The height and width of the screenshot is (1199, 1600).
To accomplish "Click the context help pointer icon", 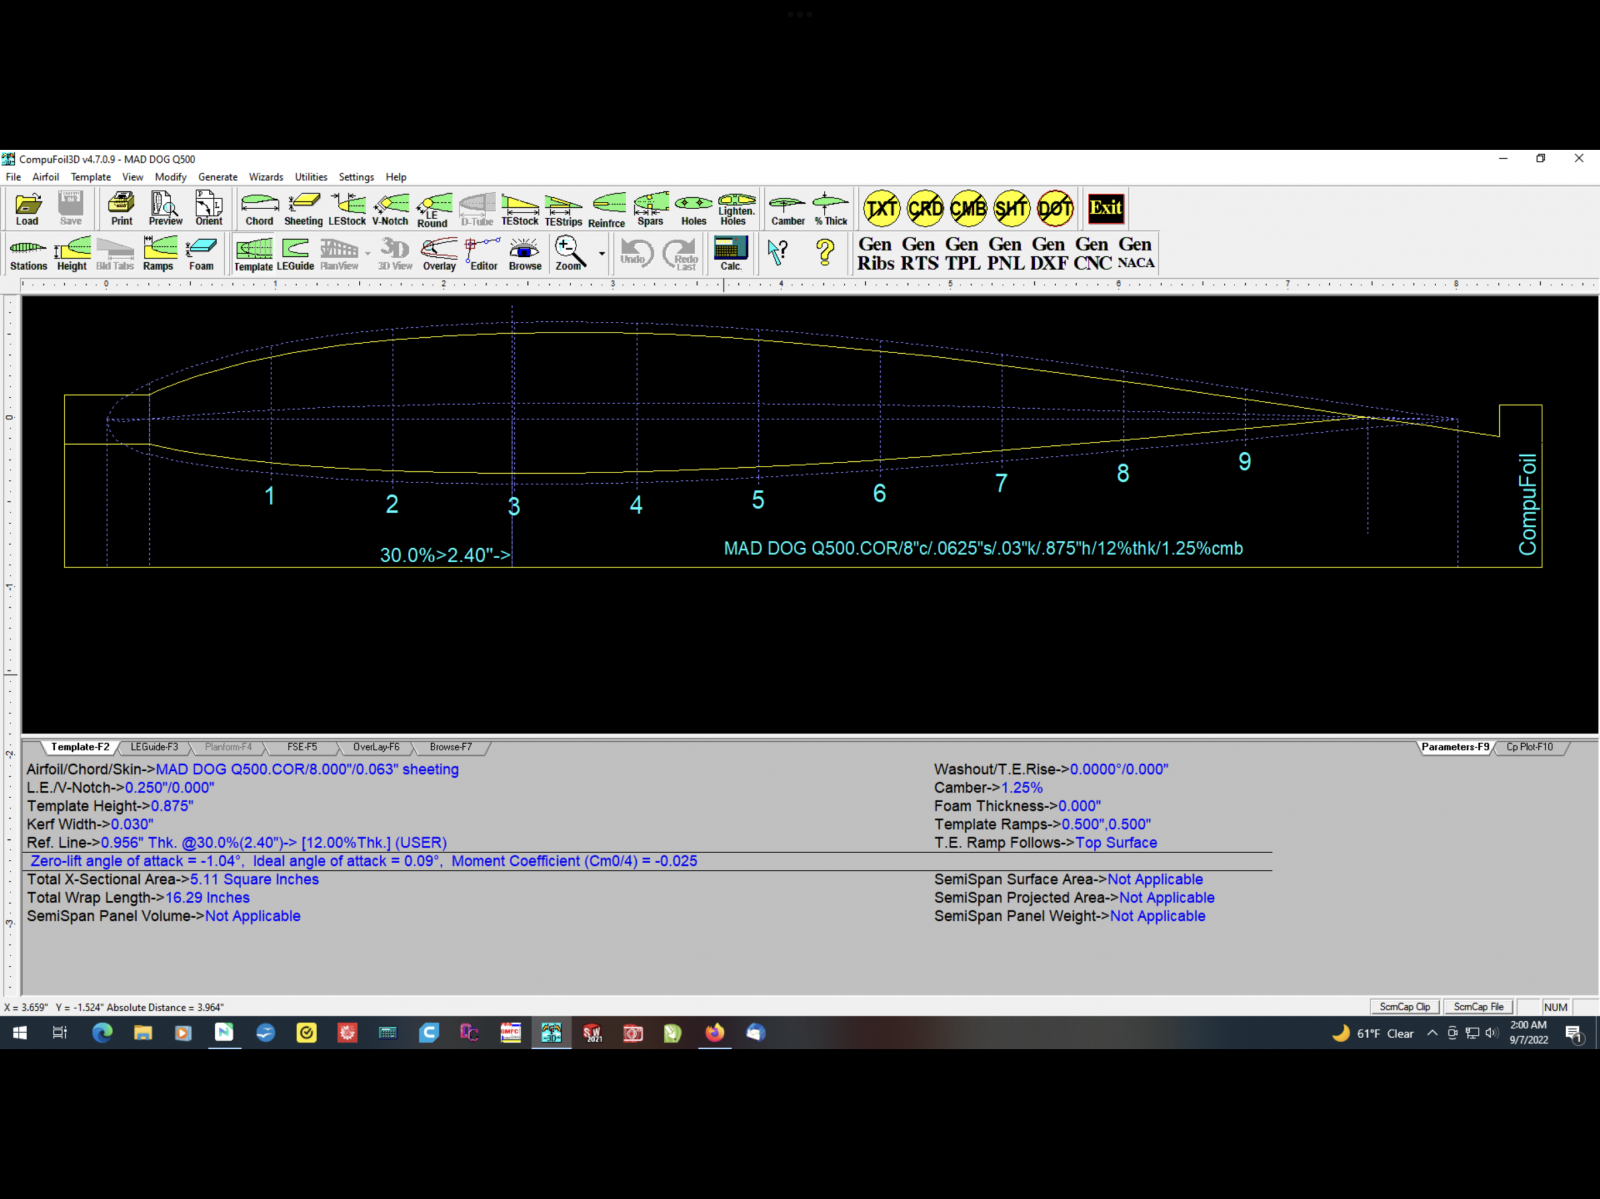I will click(x=778, y=252).
